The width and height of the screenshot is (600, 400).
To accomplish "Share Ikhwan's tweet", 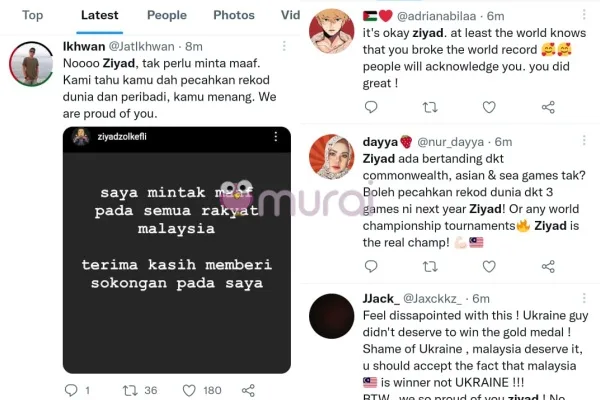I will click(248, 390).
